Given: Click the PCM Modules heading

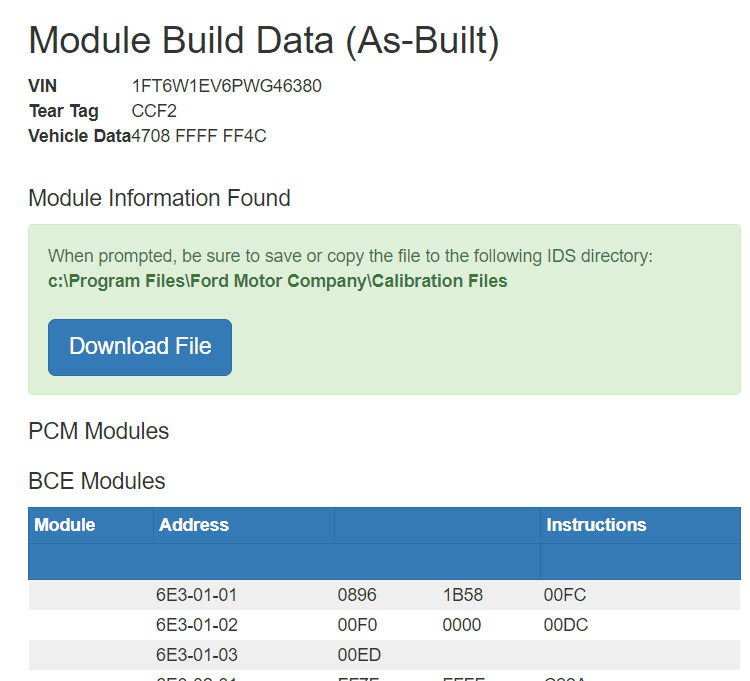Looking at the screenshot, I should click(x=98, y=431).
